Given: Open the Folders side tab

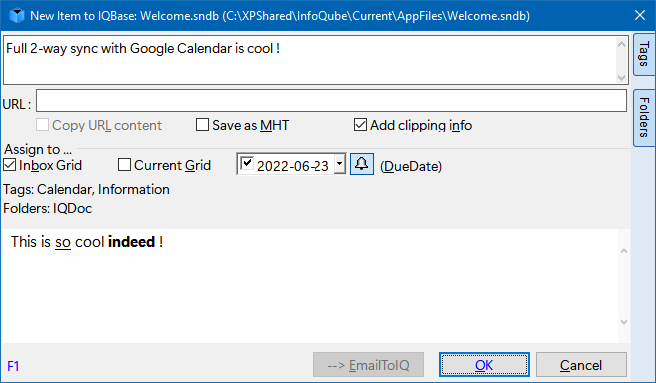Looking at the screenshot, I should pyautogui.click(x=644, y=118).
